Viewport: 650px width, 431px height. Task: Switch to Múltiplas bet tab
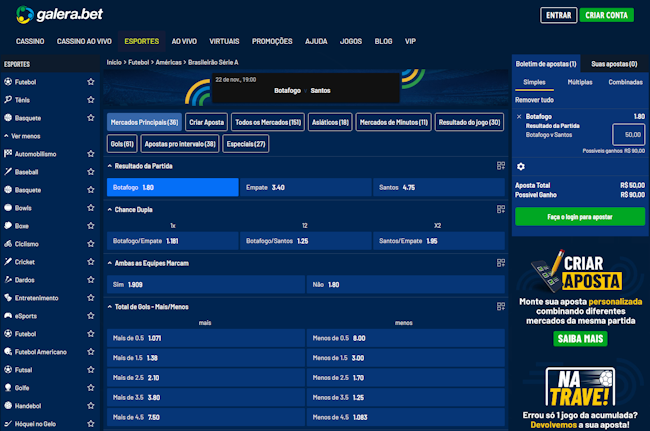pyautogui.click(x=580, y=82)
